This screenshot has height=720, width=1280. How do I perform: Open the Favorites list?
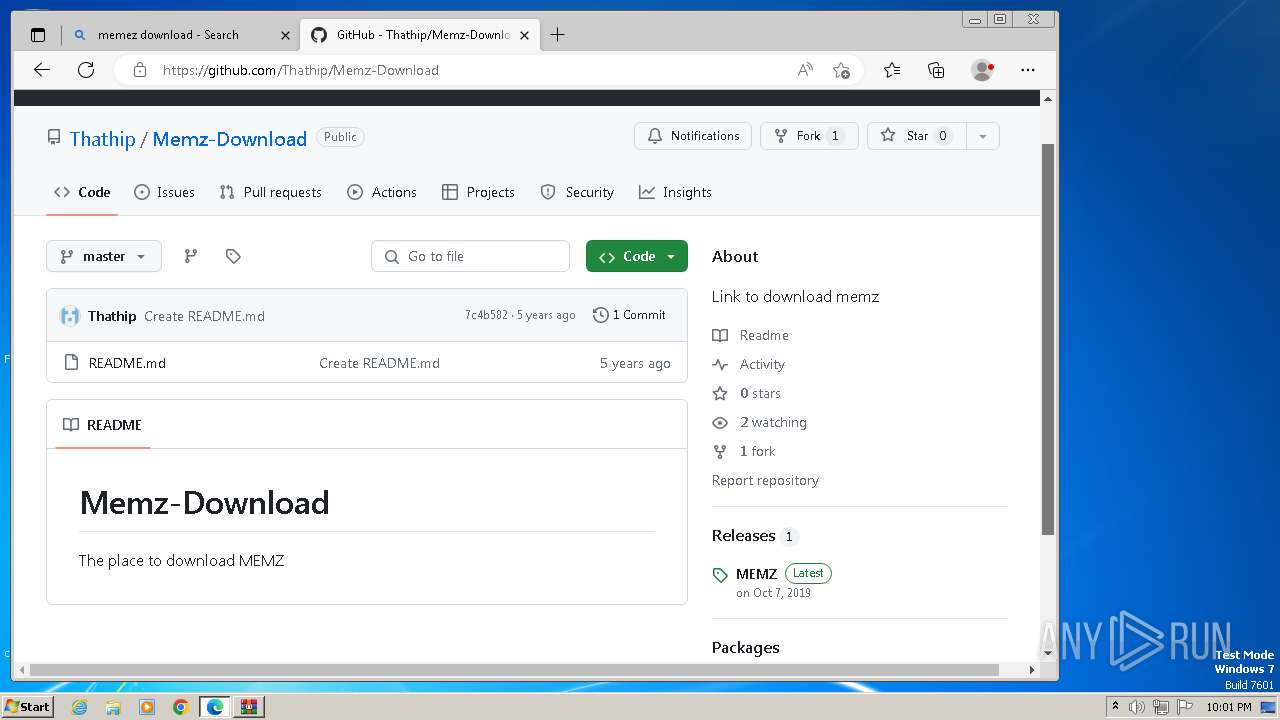(892, 70)
